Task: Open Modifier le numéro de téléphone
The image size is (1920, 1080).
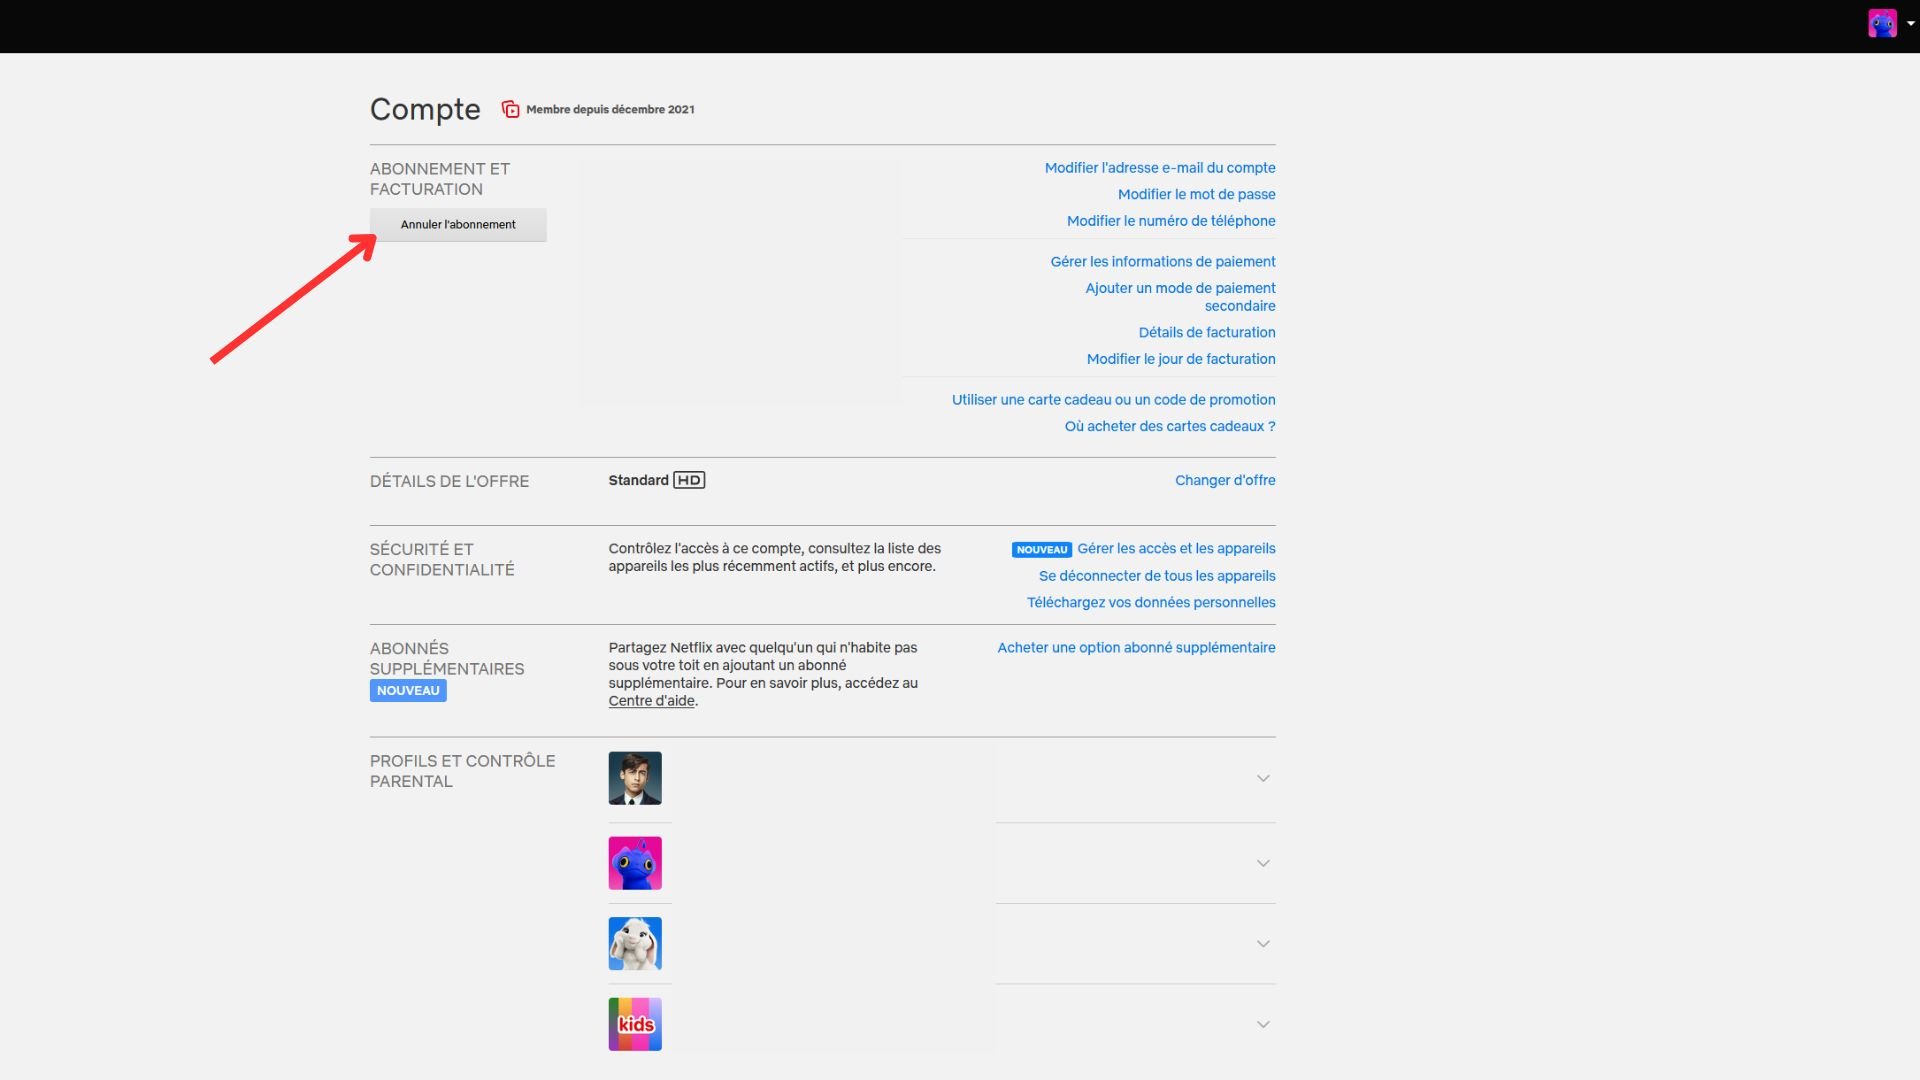Action: [x=1171, y=221]
